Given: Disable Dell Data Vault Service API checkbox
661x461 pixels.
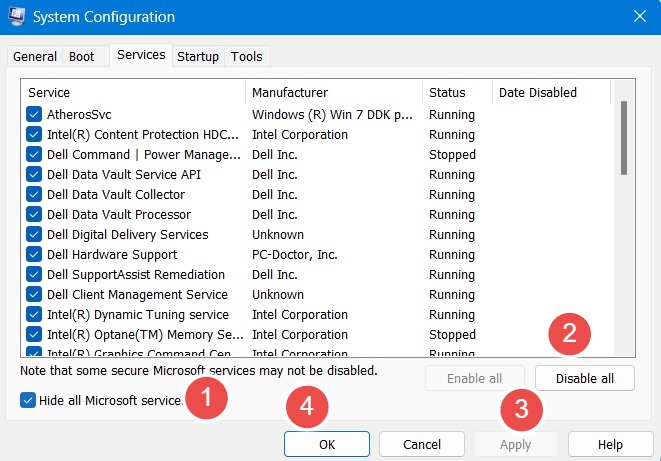Looking at the screenshot, I should click(34, 174).
